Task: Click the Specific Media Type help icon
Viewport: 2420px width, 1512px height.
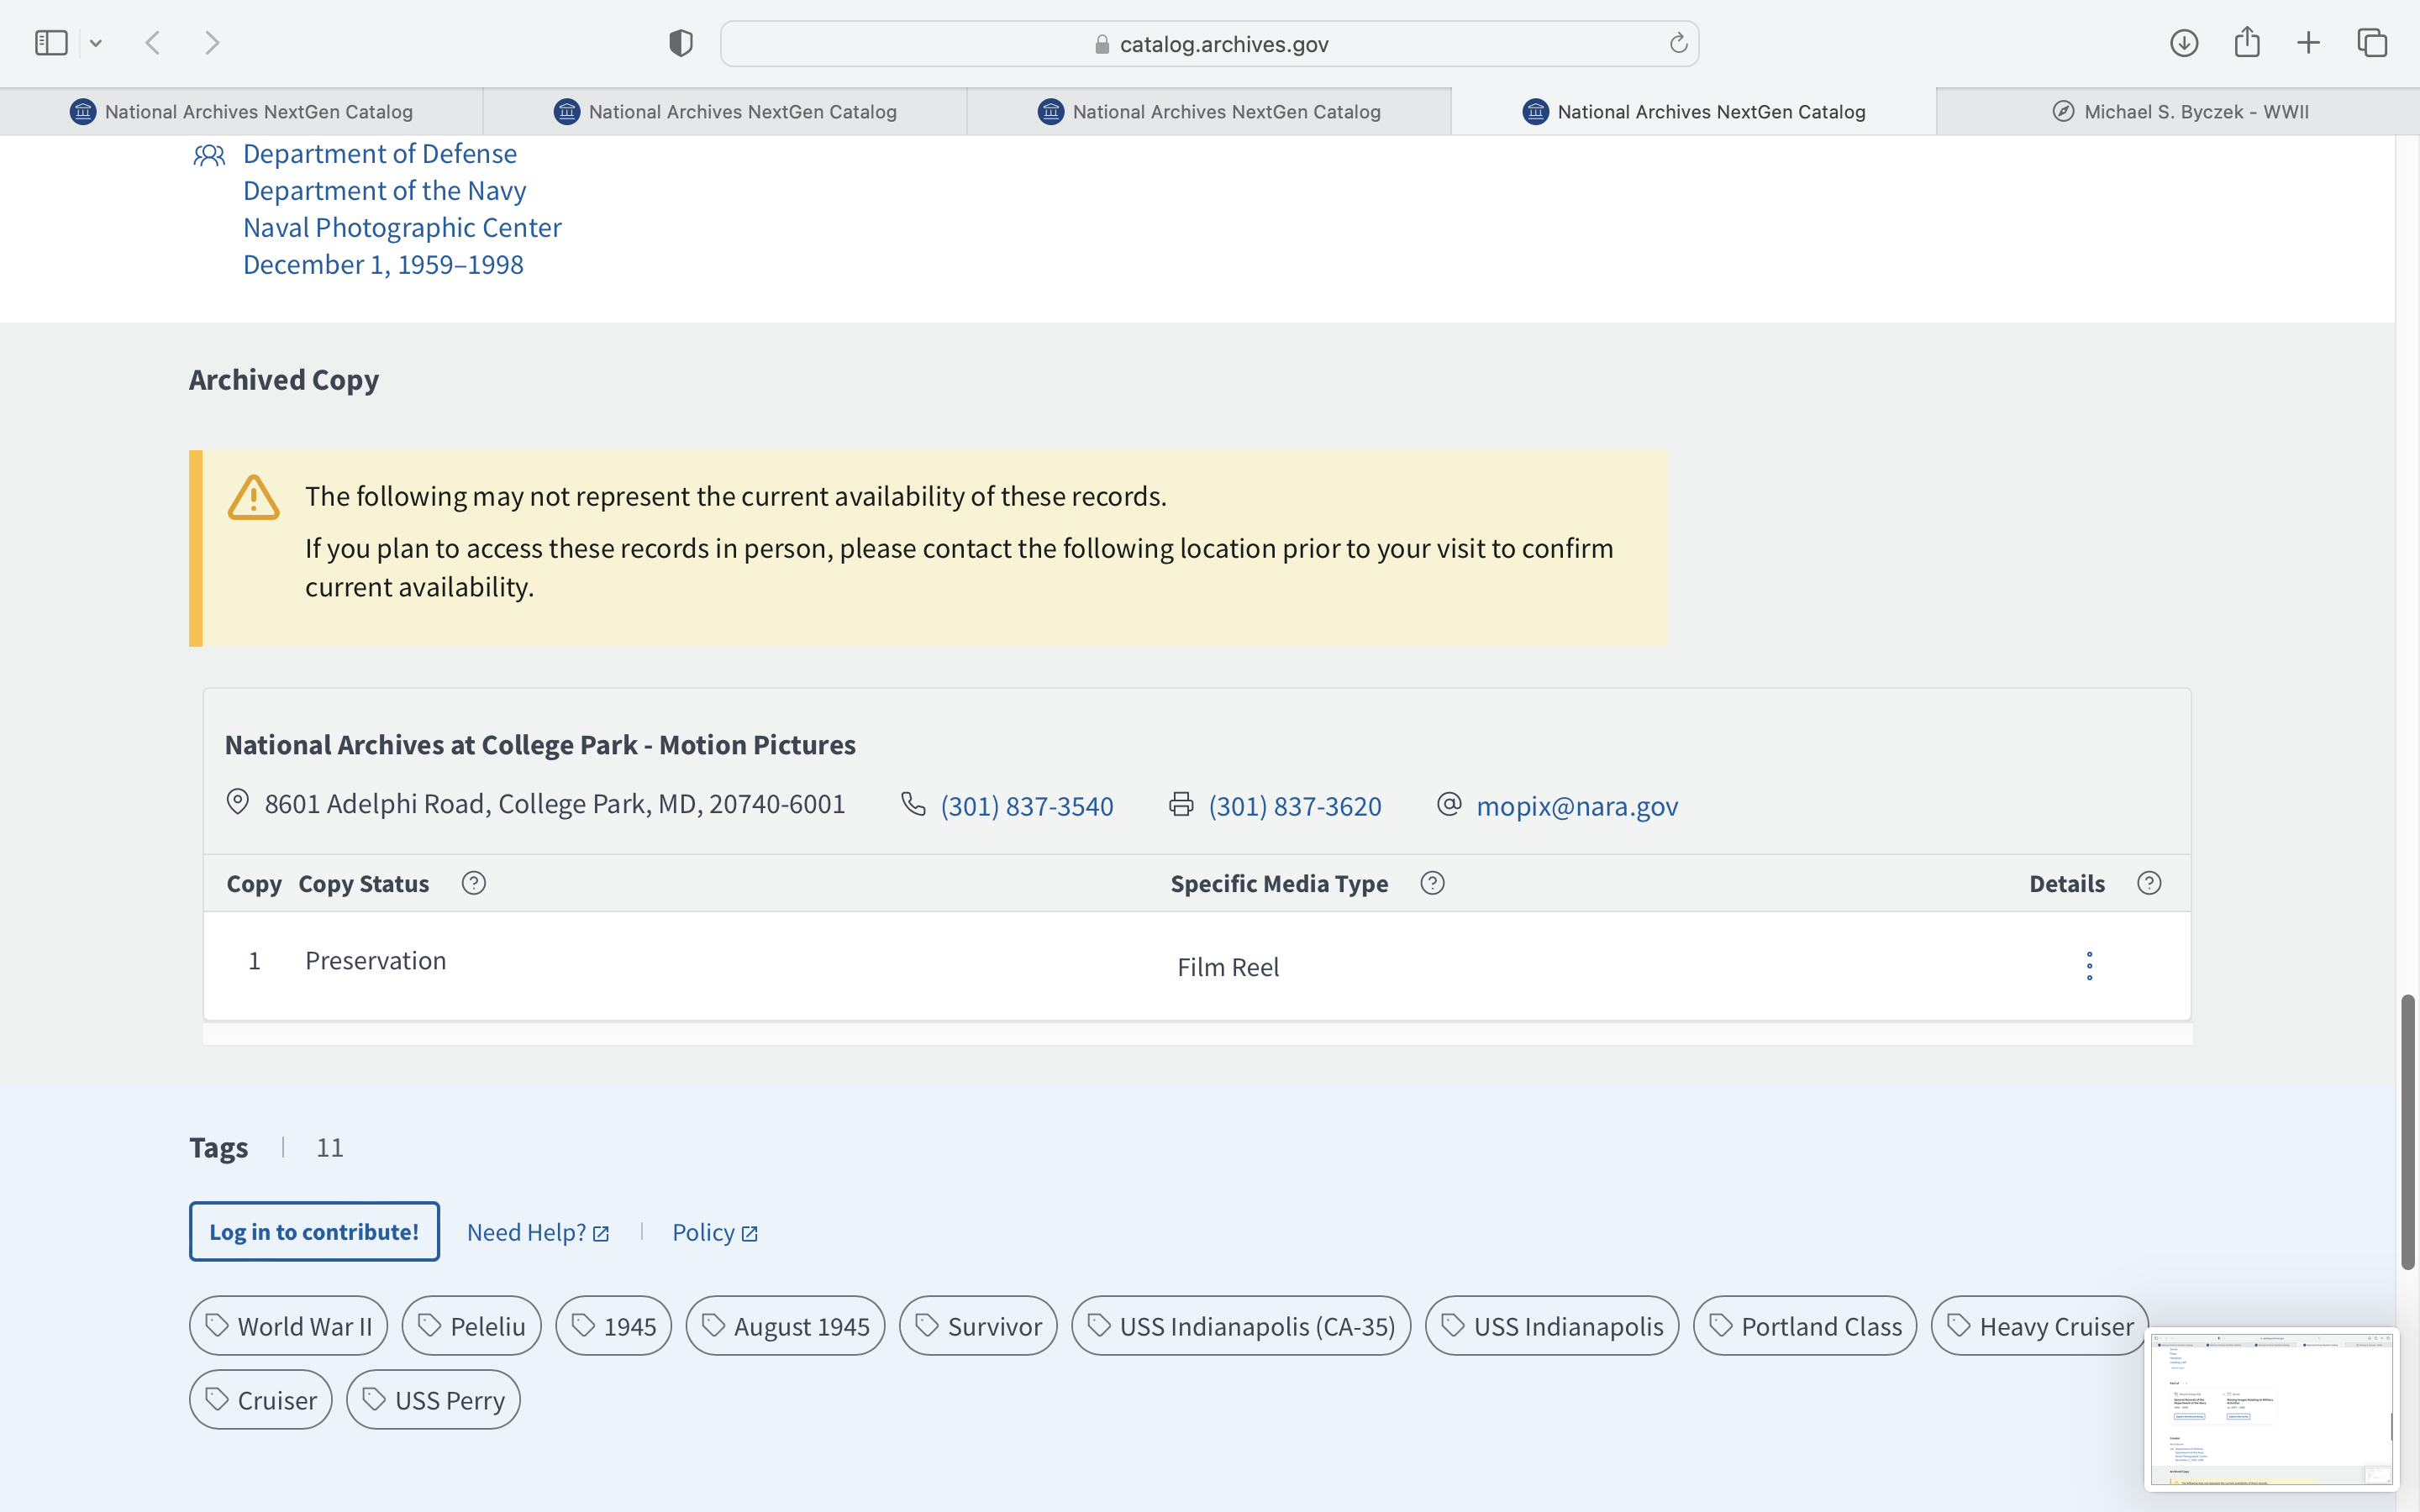Action: (x=1432, y=883)
